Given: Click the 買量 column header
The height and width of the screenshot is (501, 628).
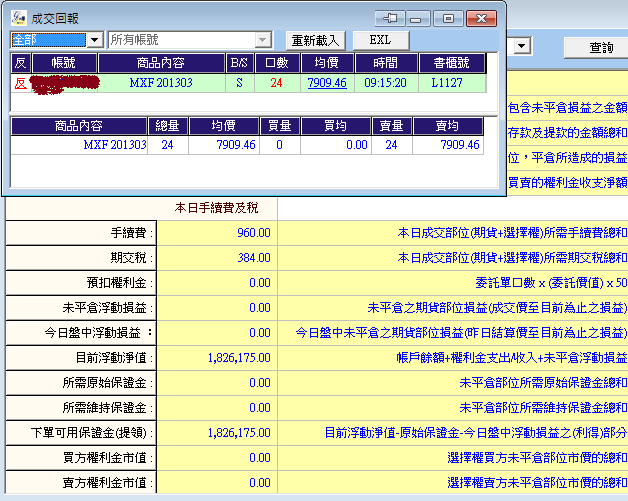Looking at the screenshot, I should (279, 126).
